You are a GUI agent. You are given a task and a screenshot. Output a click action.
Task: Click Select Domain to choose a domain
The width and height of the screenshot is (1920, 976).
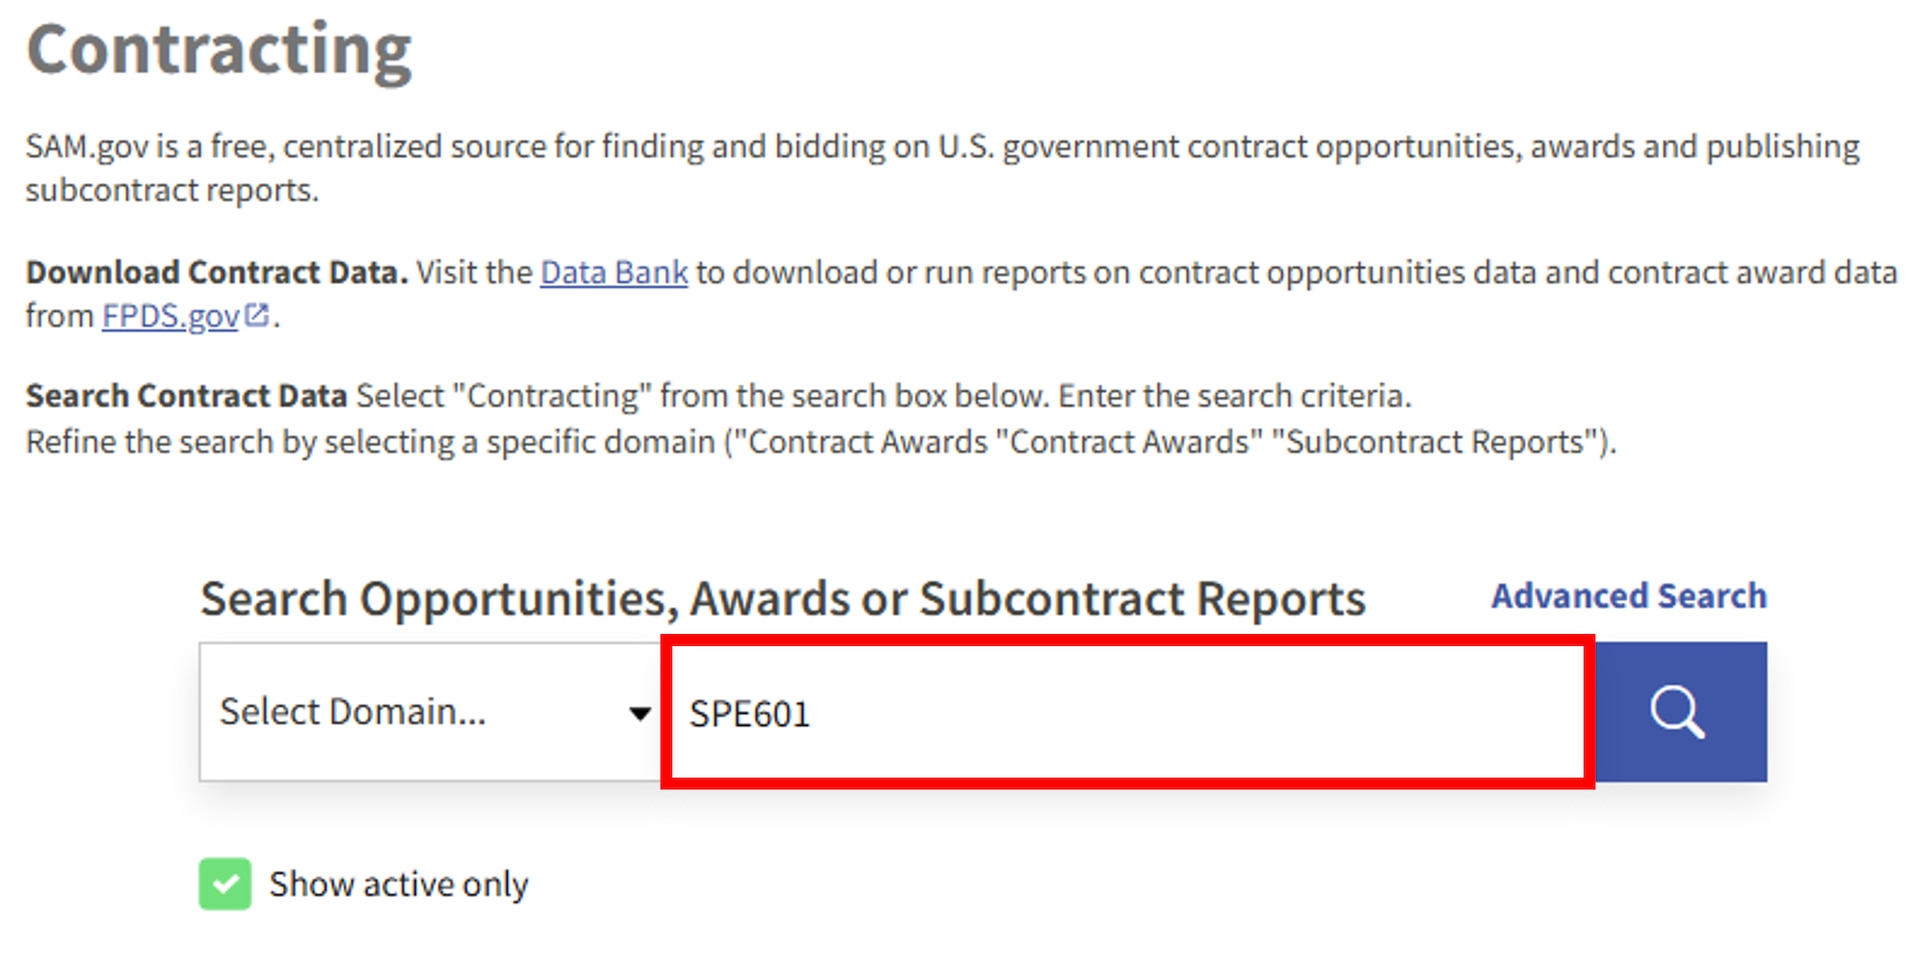[430, 712]
